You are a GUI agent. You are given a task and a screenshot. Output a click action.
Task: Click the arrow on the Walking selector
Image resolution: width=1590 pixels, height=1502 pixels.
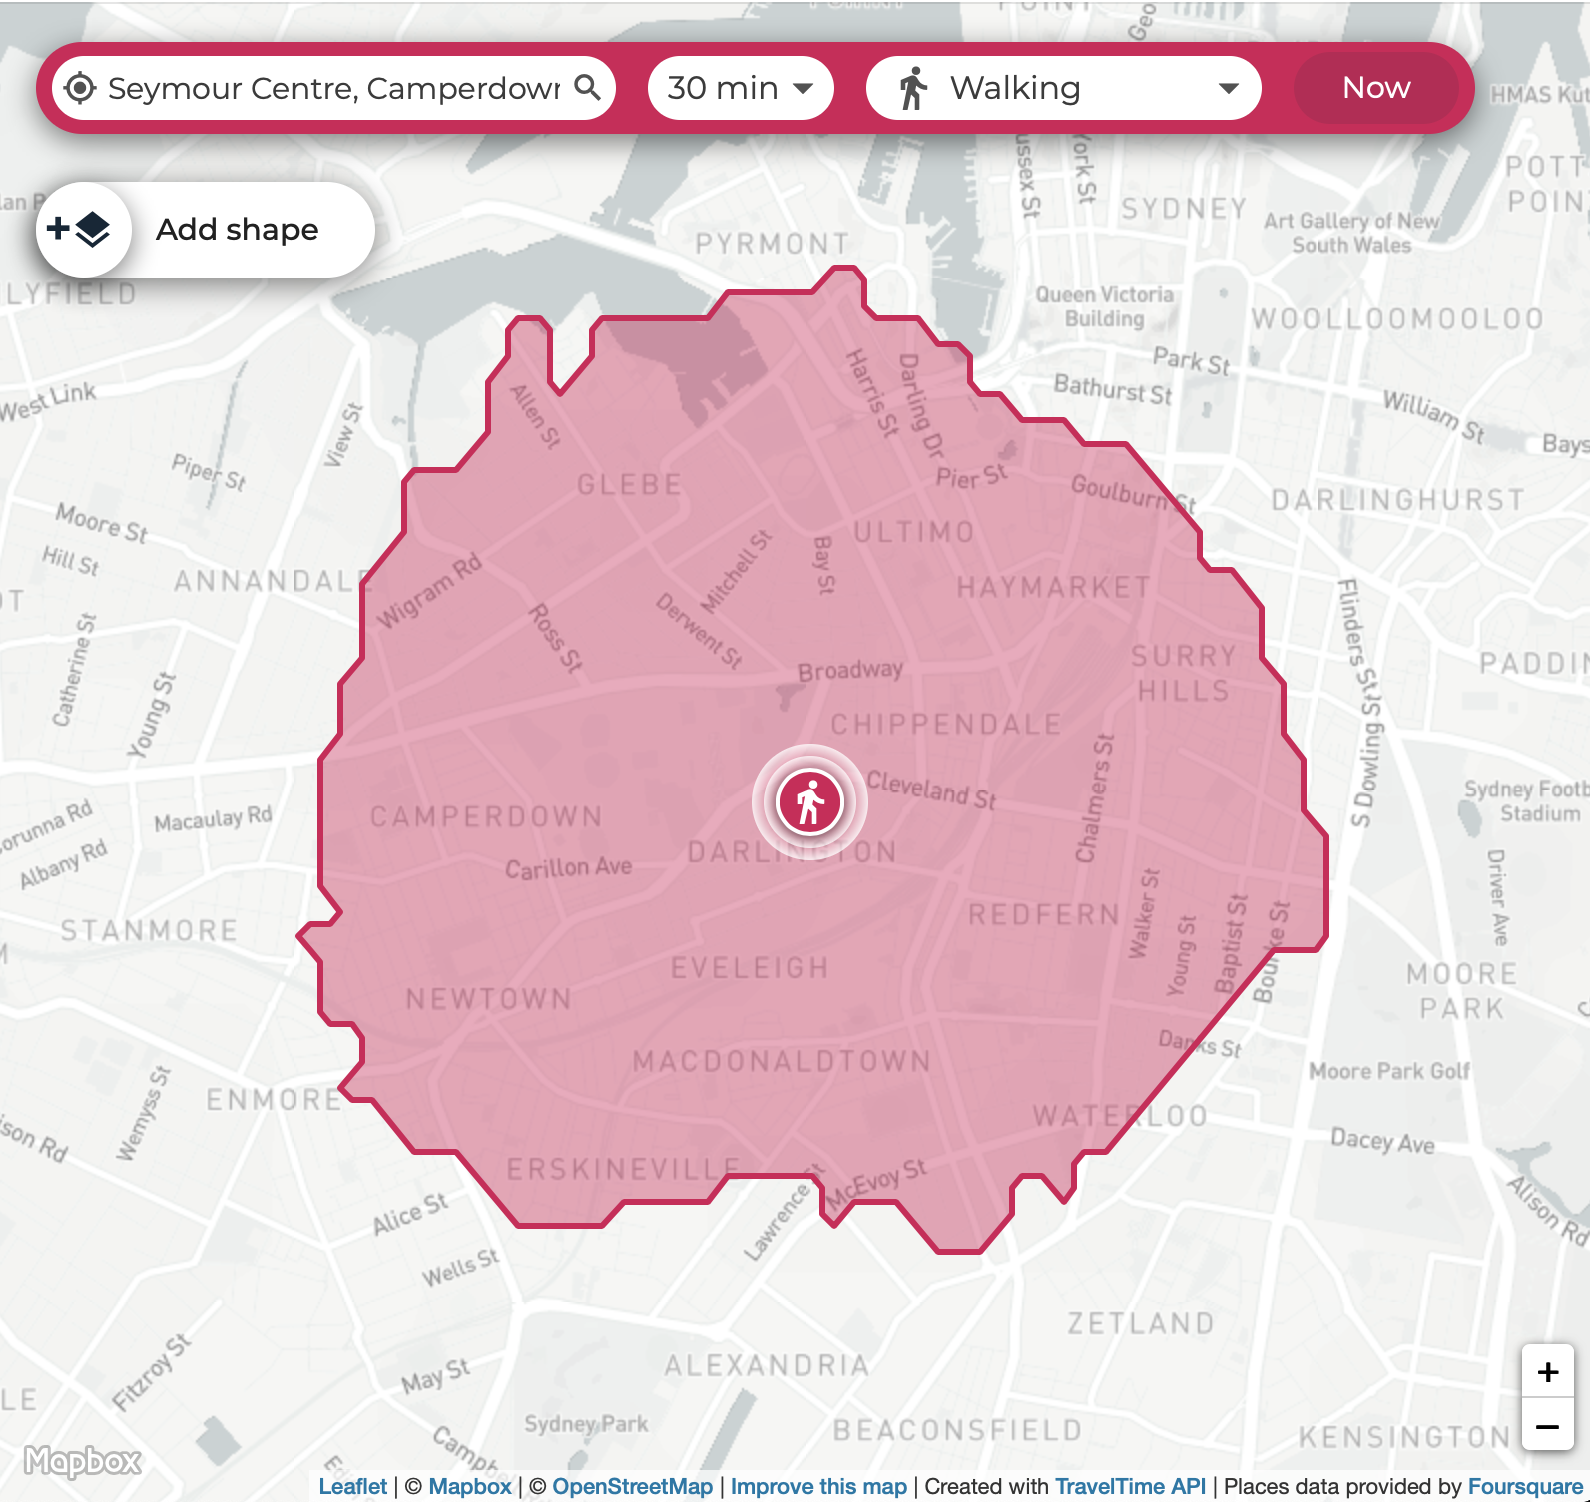tap(1229, 89)
